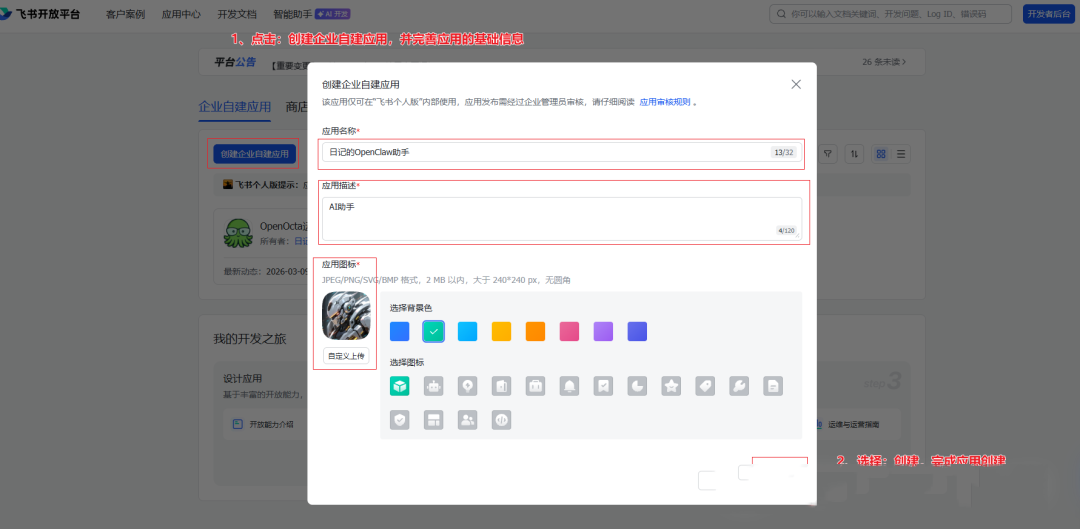The height and width of the screenshot is (529, 1080).
Task: Select the bookmark checkmark icon
Action: coord(603,386)
